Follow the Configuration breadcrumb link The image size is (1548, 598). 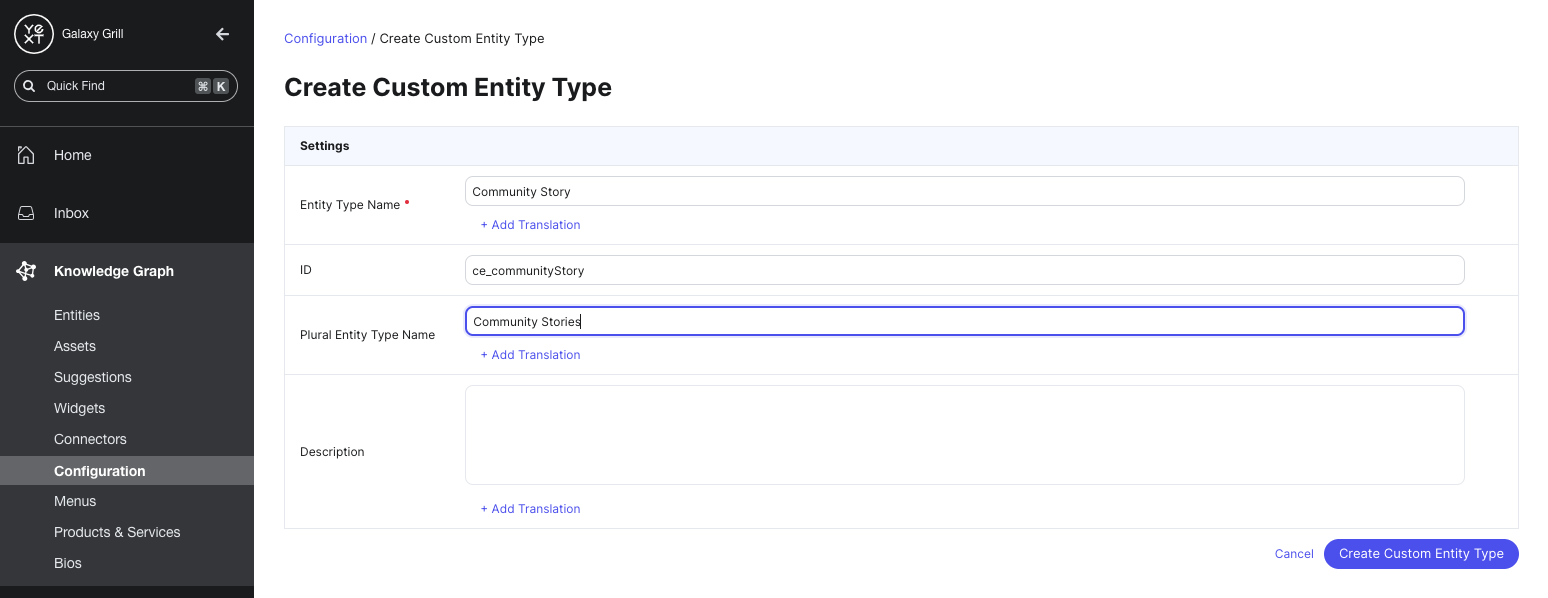point(325,38)
